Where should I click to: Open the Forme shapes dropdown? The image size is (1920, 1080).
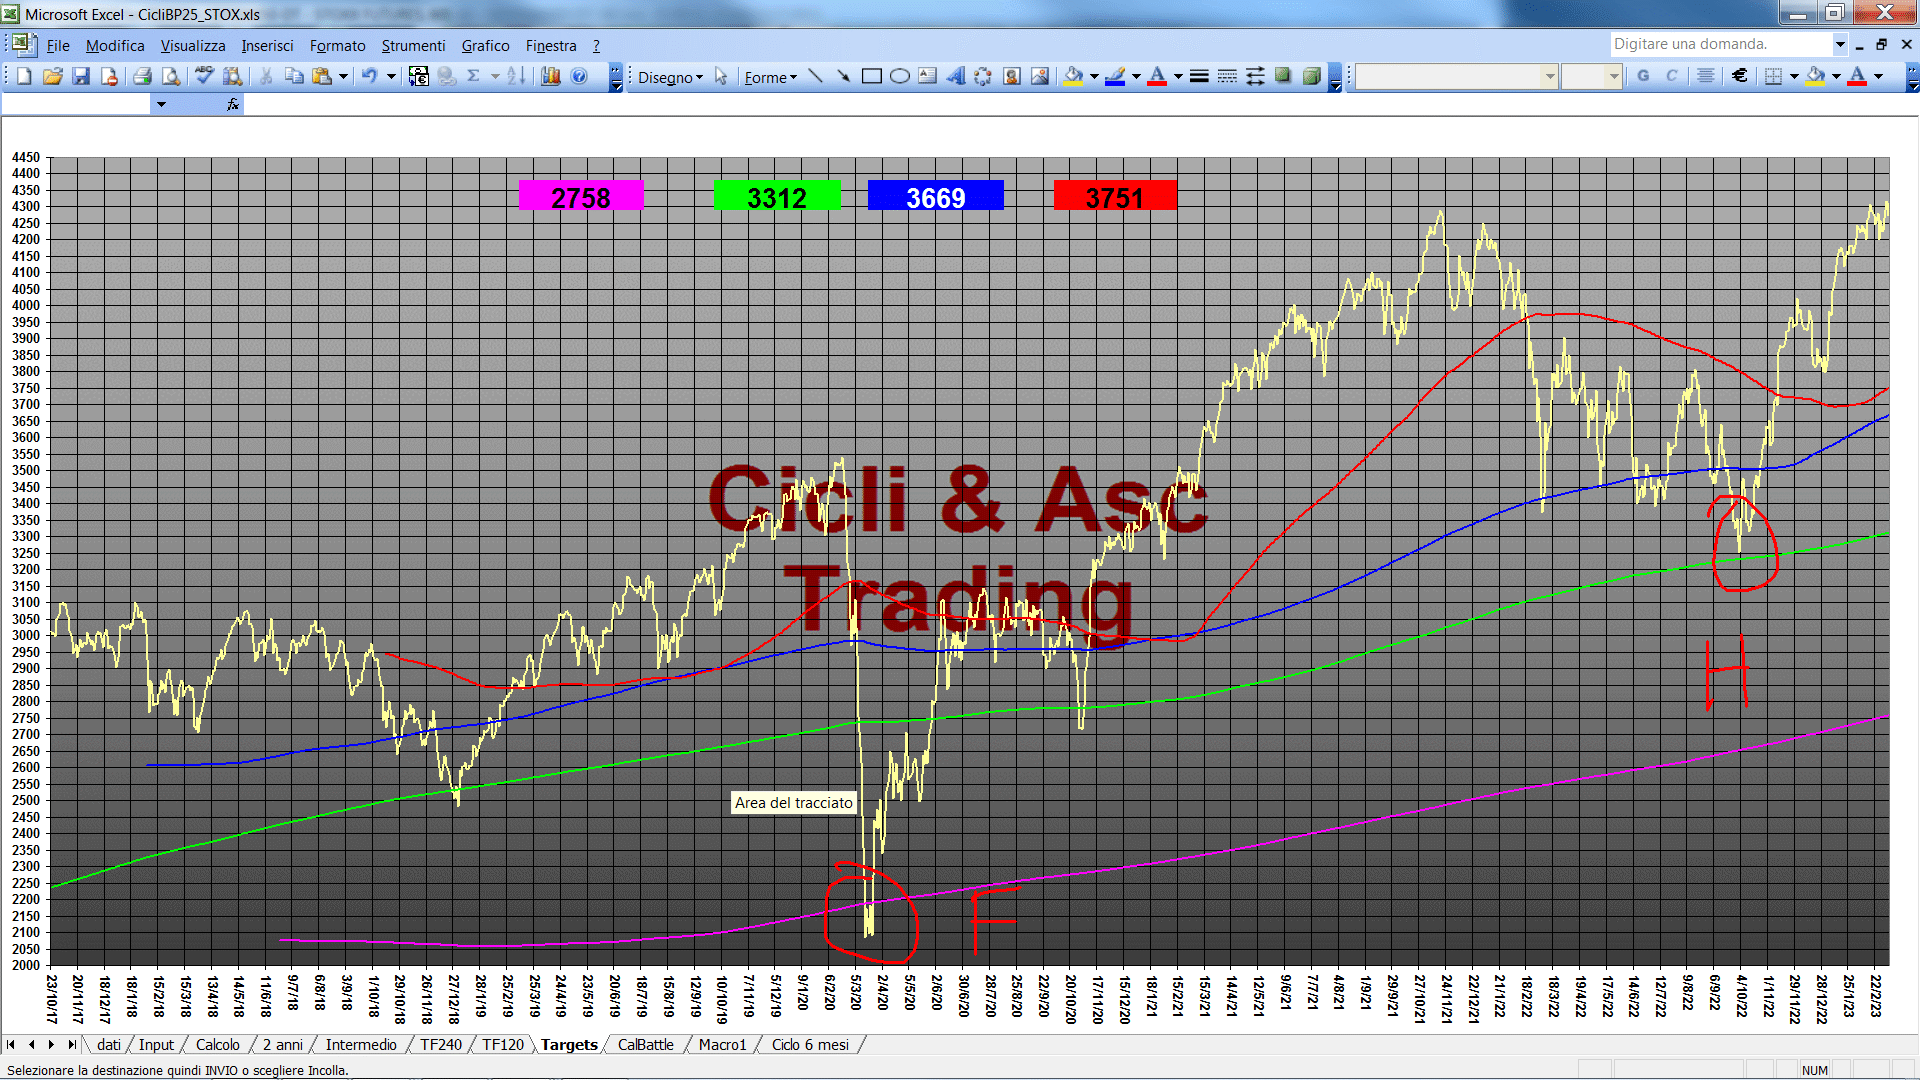click(770, 77)
